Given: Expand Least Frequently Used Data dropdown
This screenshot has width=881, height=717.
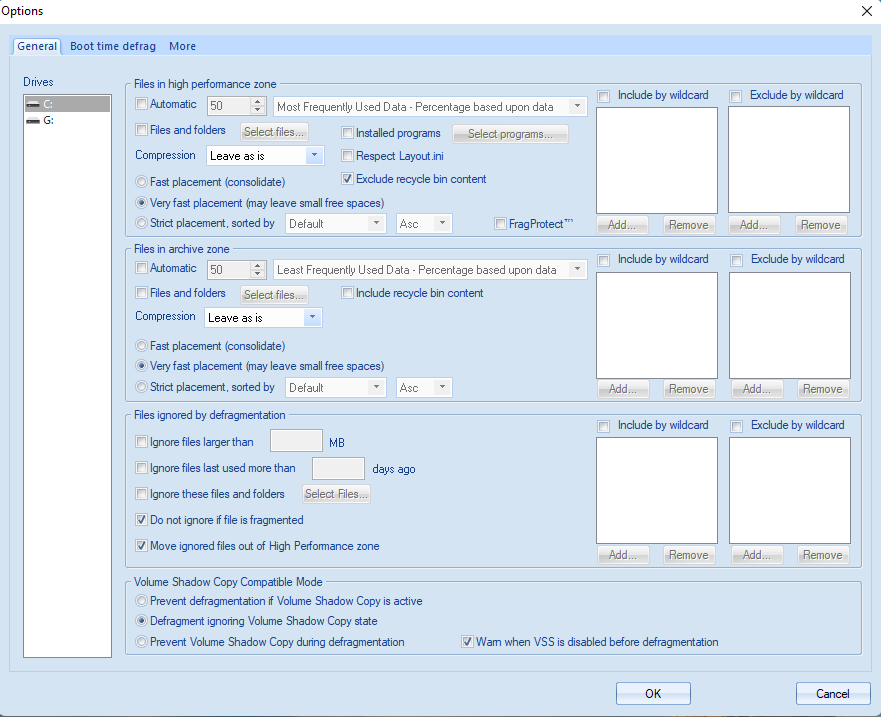Looking at the screenshot, I should pos(577,270).
